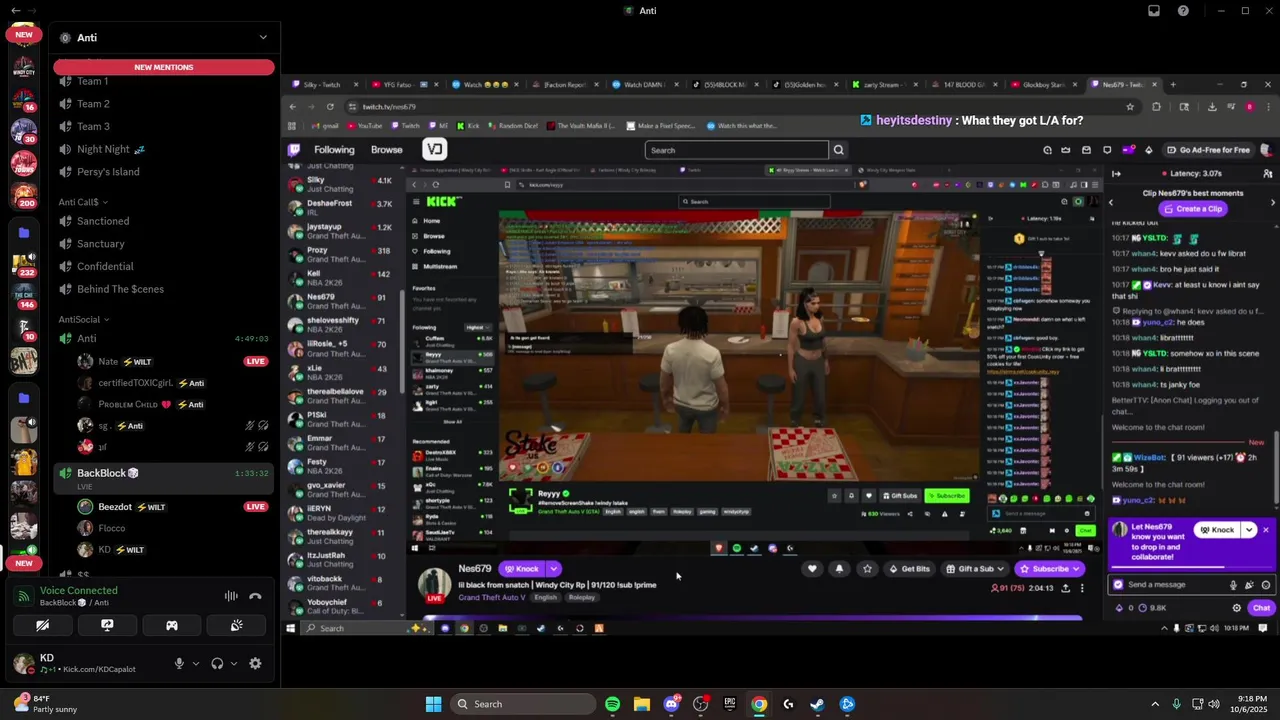Screen dimensions: 1280x720
Task: Open Spotify from the Windows taskbar
Action: pos(612,704)
